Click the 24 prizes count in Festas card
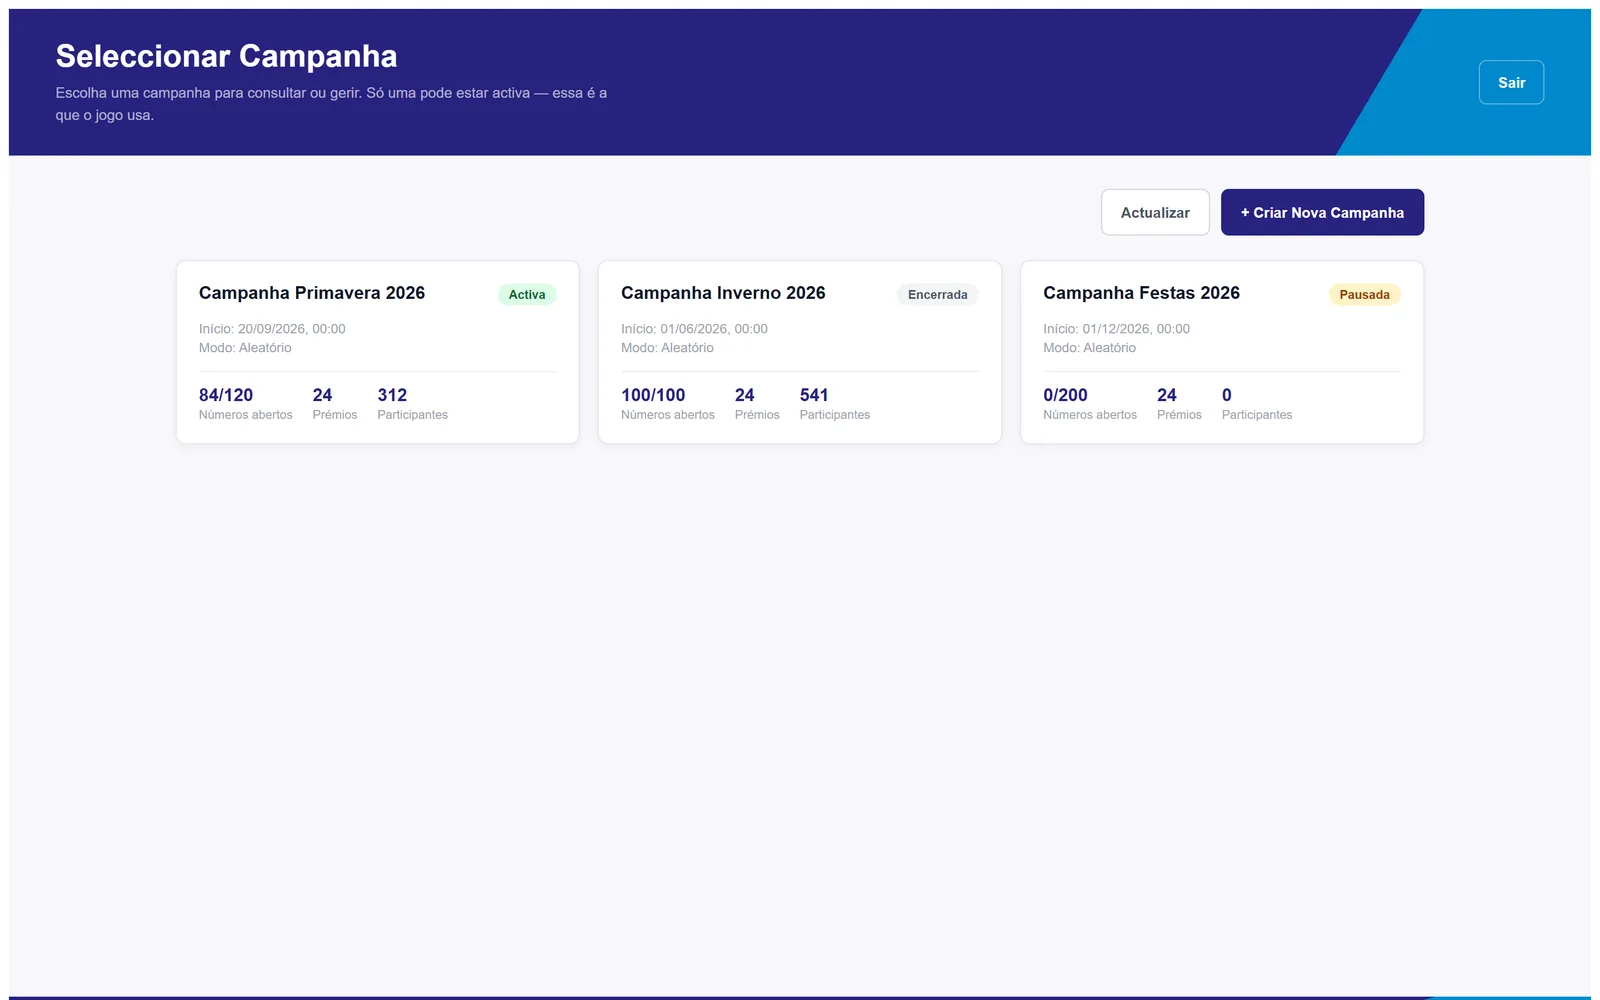The width and height of the screenshot is (1600, 1000). [1167, 395]
